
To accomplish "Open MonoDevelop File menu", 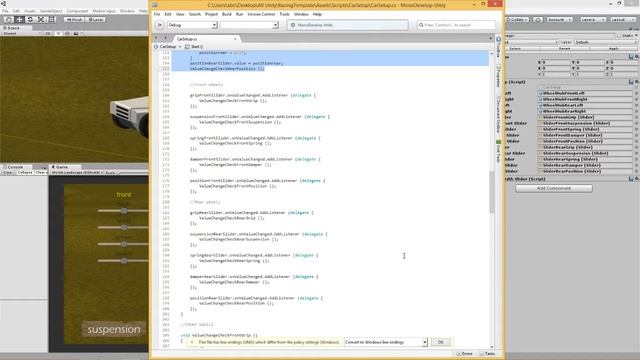I will tap(157, 14).
